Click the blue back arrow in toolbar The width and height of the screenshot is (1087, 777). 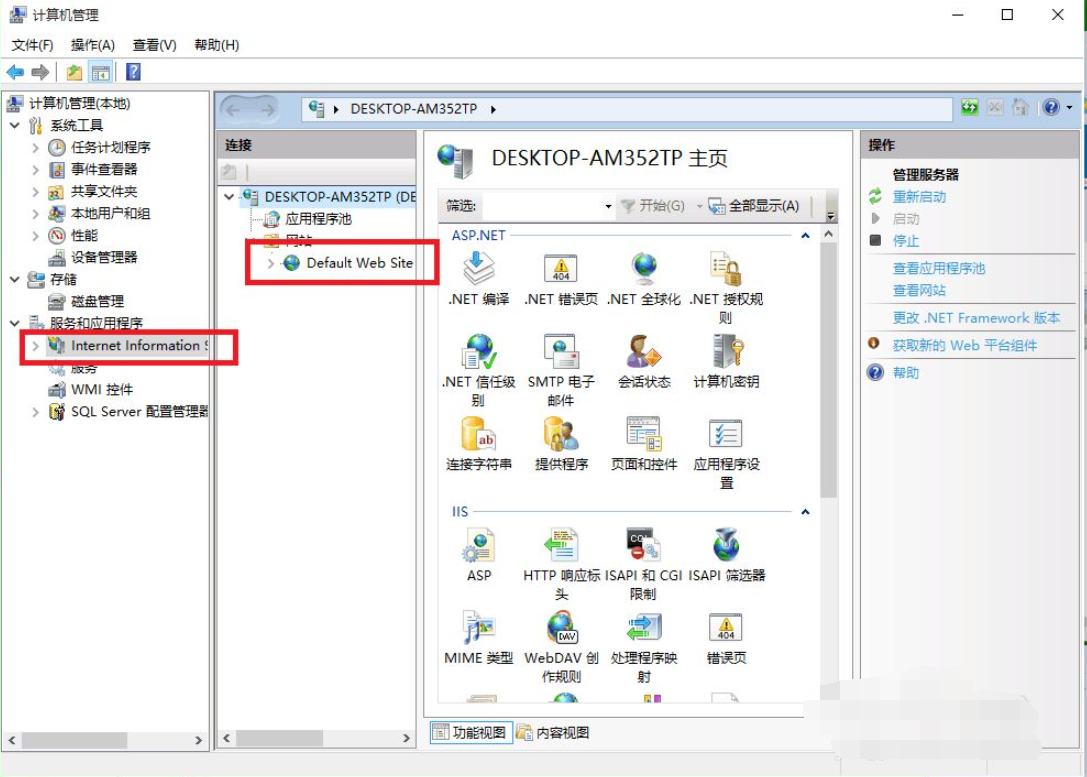click(15, 72)
